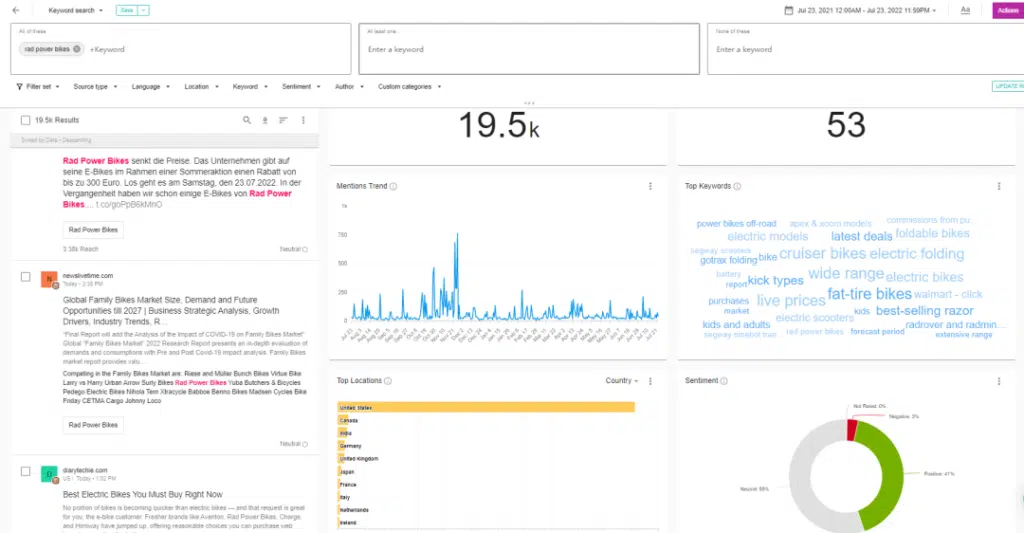Show info tooltip for Top Keywords
Screen dimensions: 1024x533
click(737, 186)
